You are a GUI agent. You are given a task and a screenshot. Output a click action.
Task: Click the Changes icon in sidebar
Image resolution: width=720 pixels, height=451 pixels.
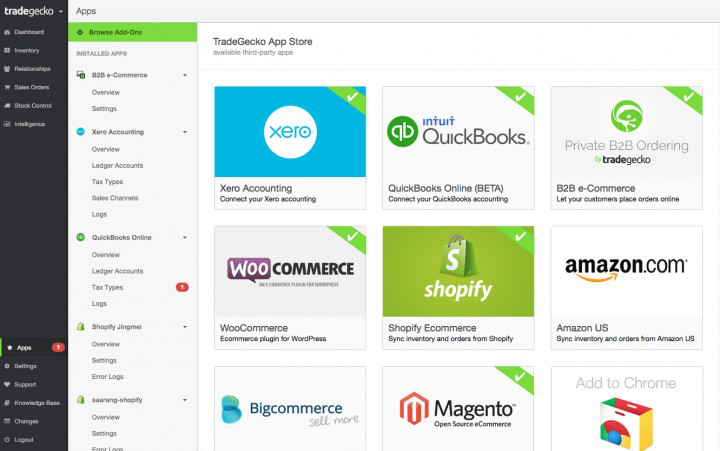point(7,421)
